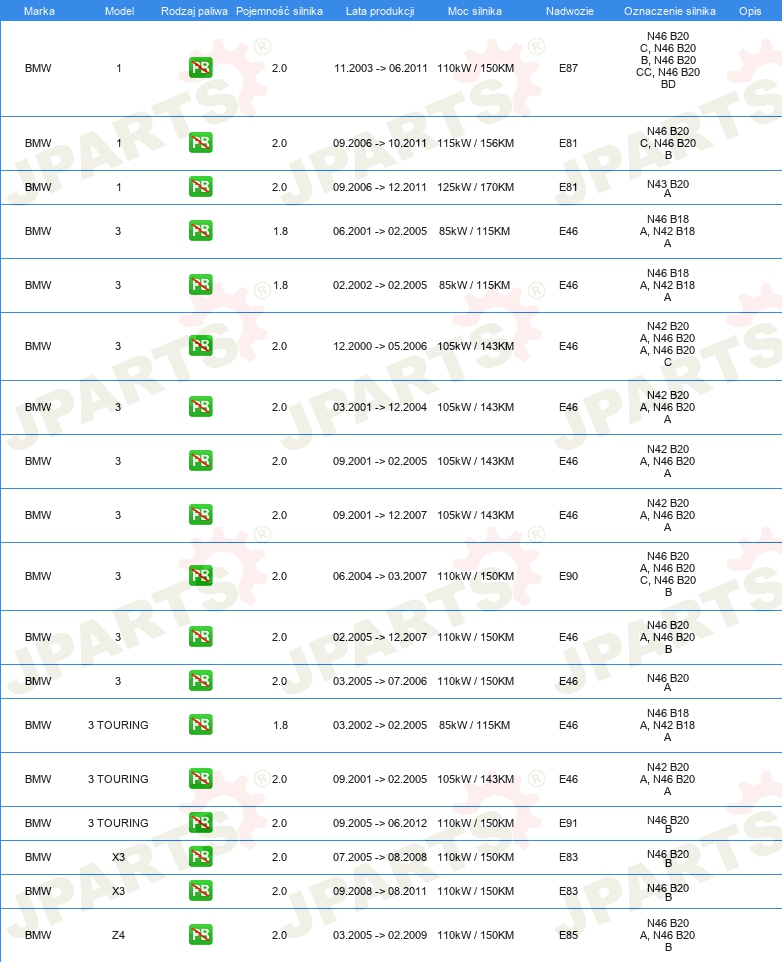782x962 pixels.
Task: Select the fuel icon for 06.2001 -> 02.2005 row
Action: pyautogui.click(x=201, y=231)
